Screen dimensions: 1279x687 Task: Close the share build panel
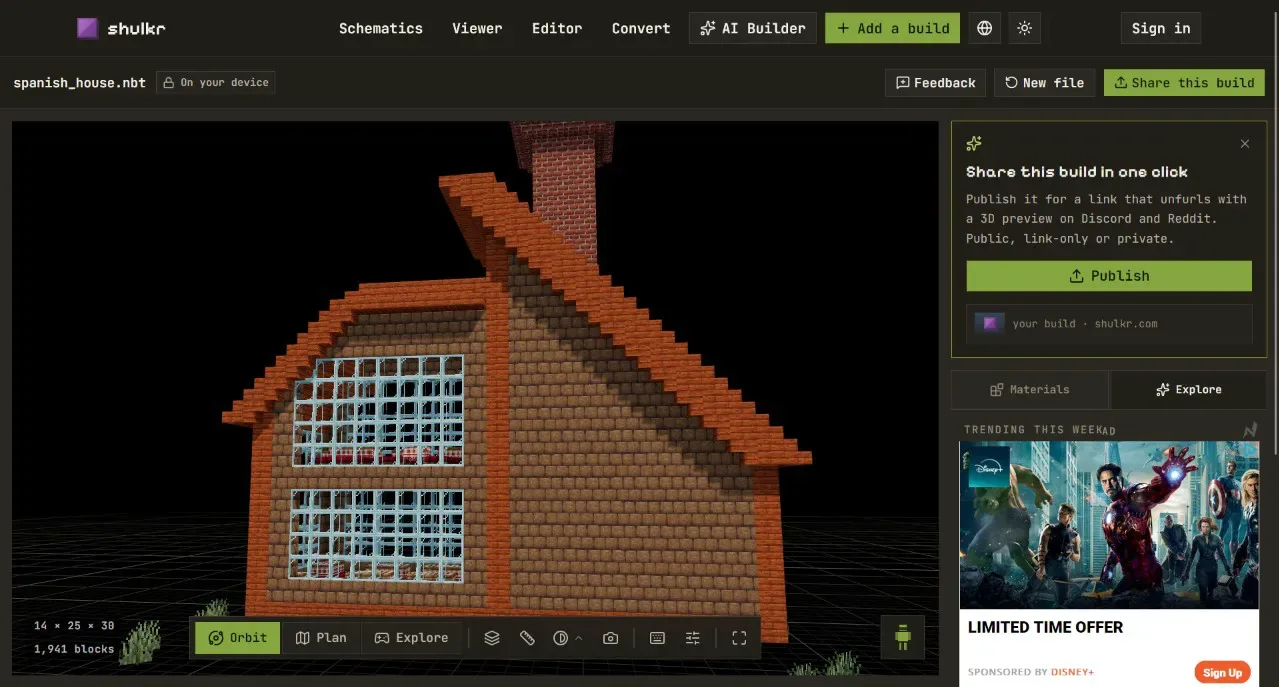pos(1245,144)
